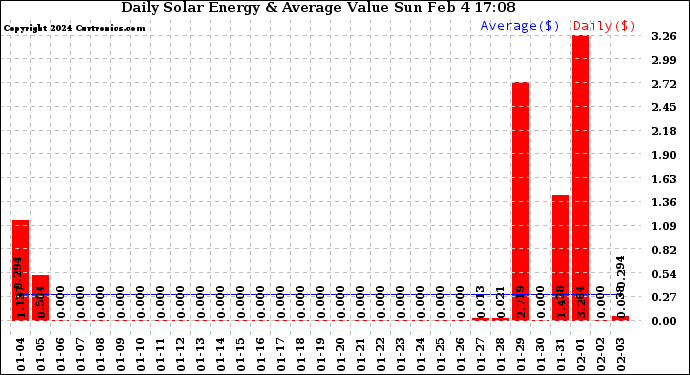Screen dimensions: 690x375
Task: Click the x-axis date label '01-16'
Action: pyautogui.click(x=261, y=355)
